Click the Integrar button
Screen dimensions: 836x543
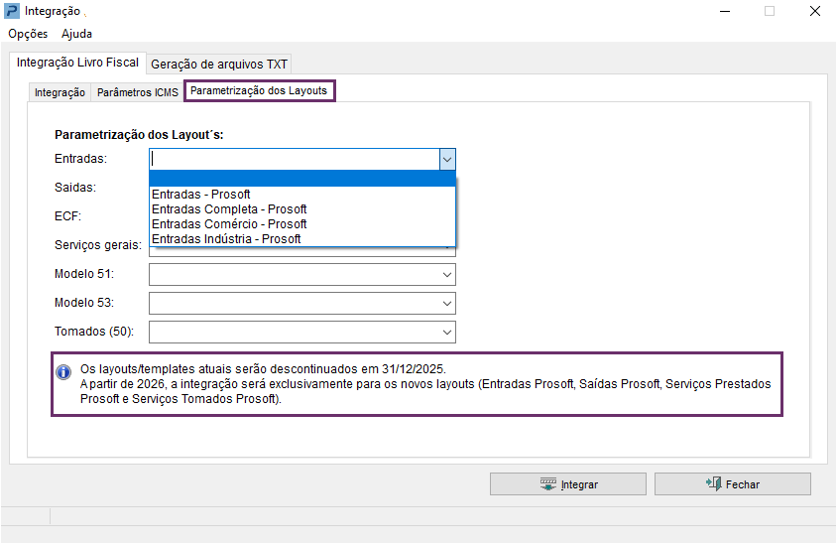click(568, 484)
